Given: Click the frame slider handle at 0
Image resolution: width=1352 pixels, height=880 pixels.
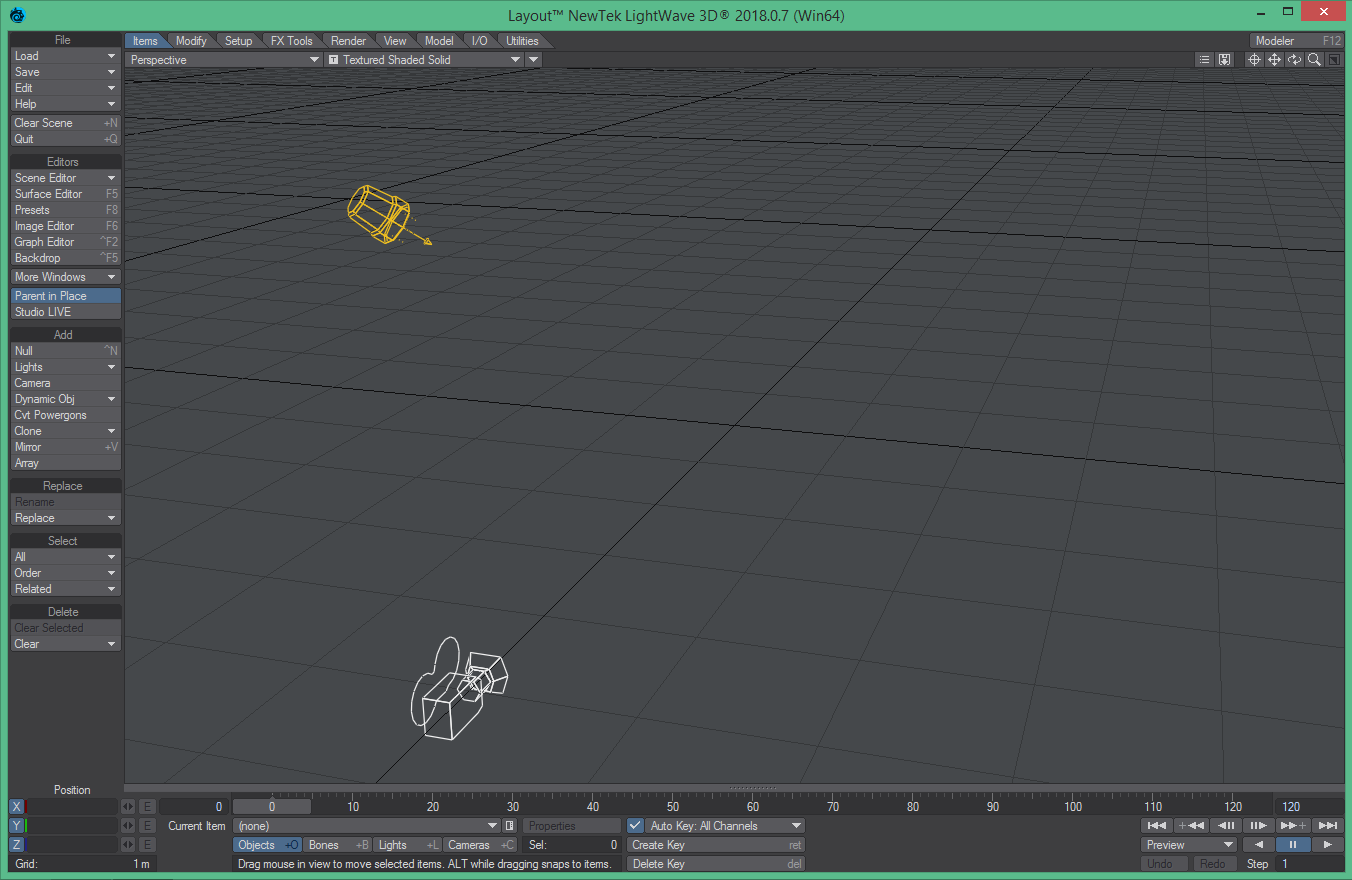Looking at the screenshot, I should click(272, 806).
